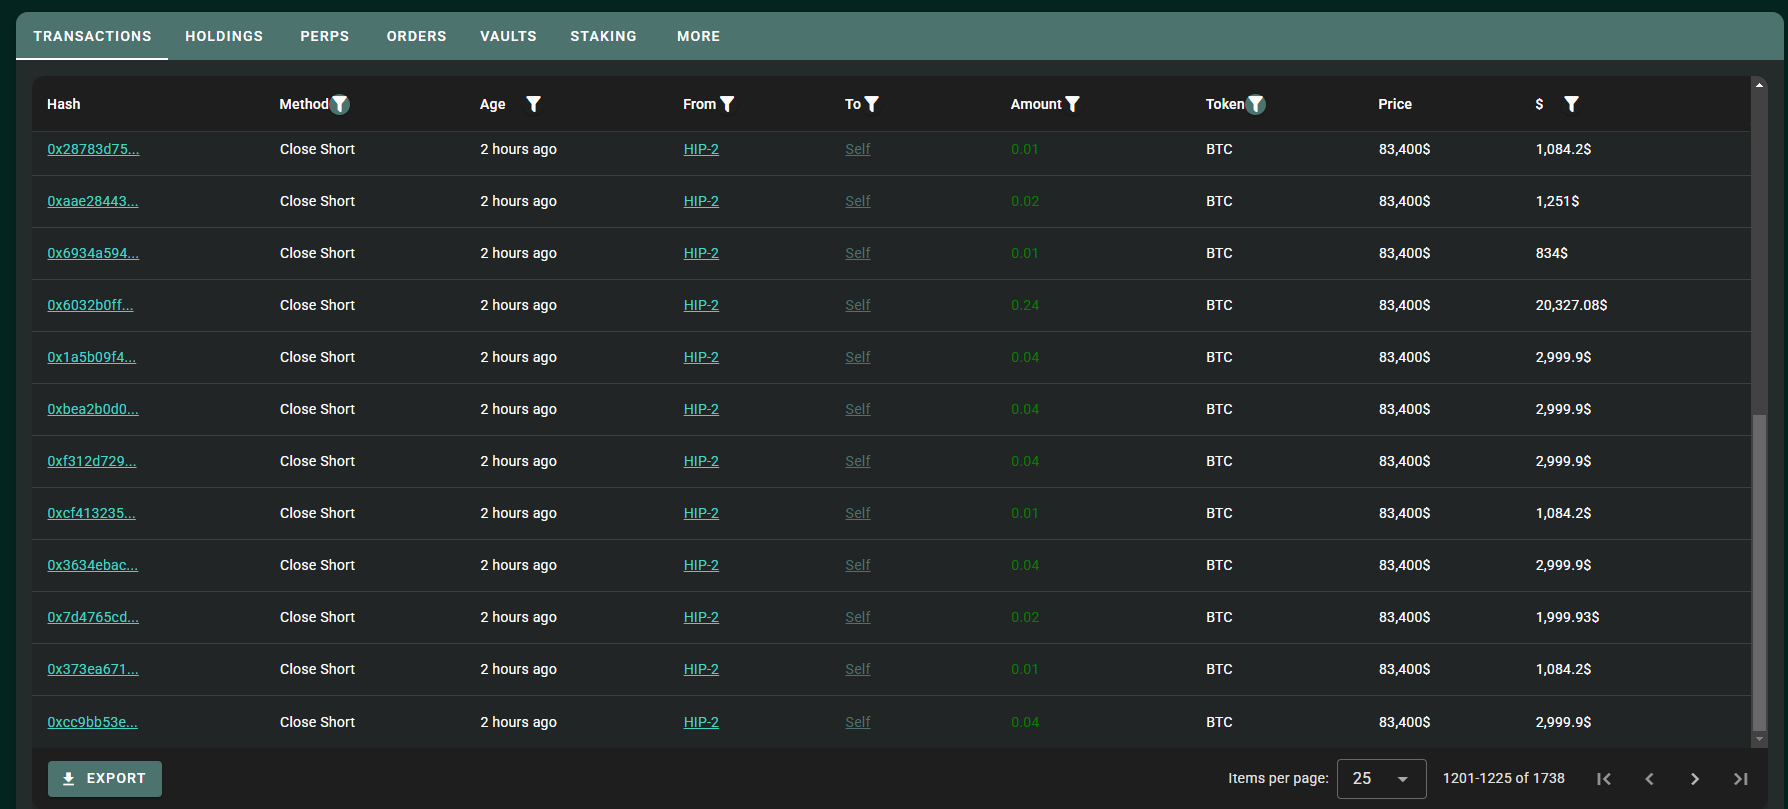Open transaction hash 0x28783d75...
This screenshot has width=1788, height=809.
pos(93,149)
